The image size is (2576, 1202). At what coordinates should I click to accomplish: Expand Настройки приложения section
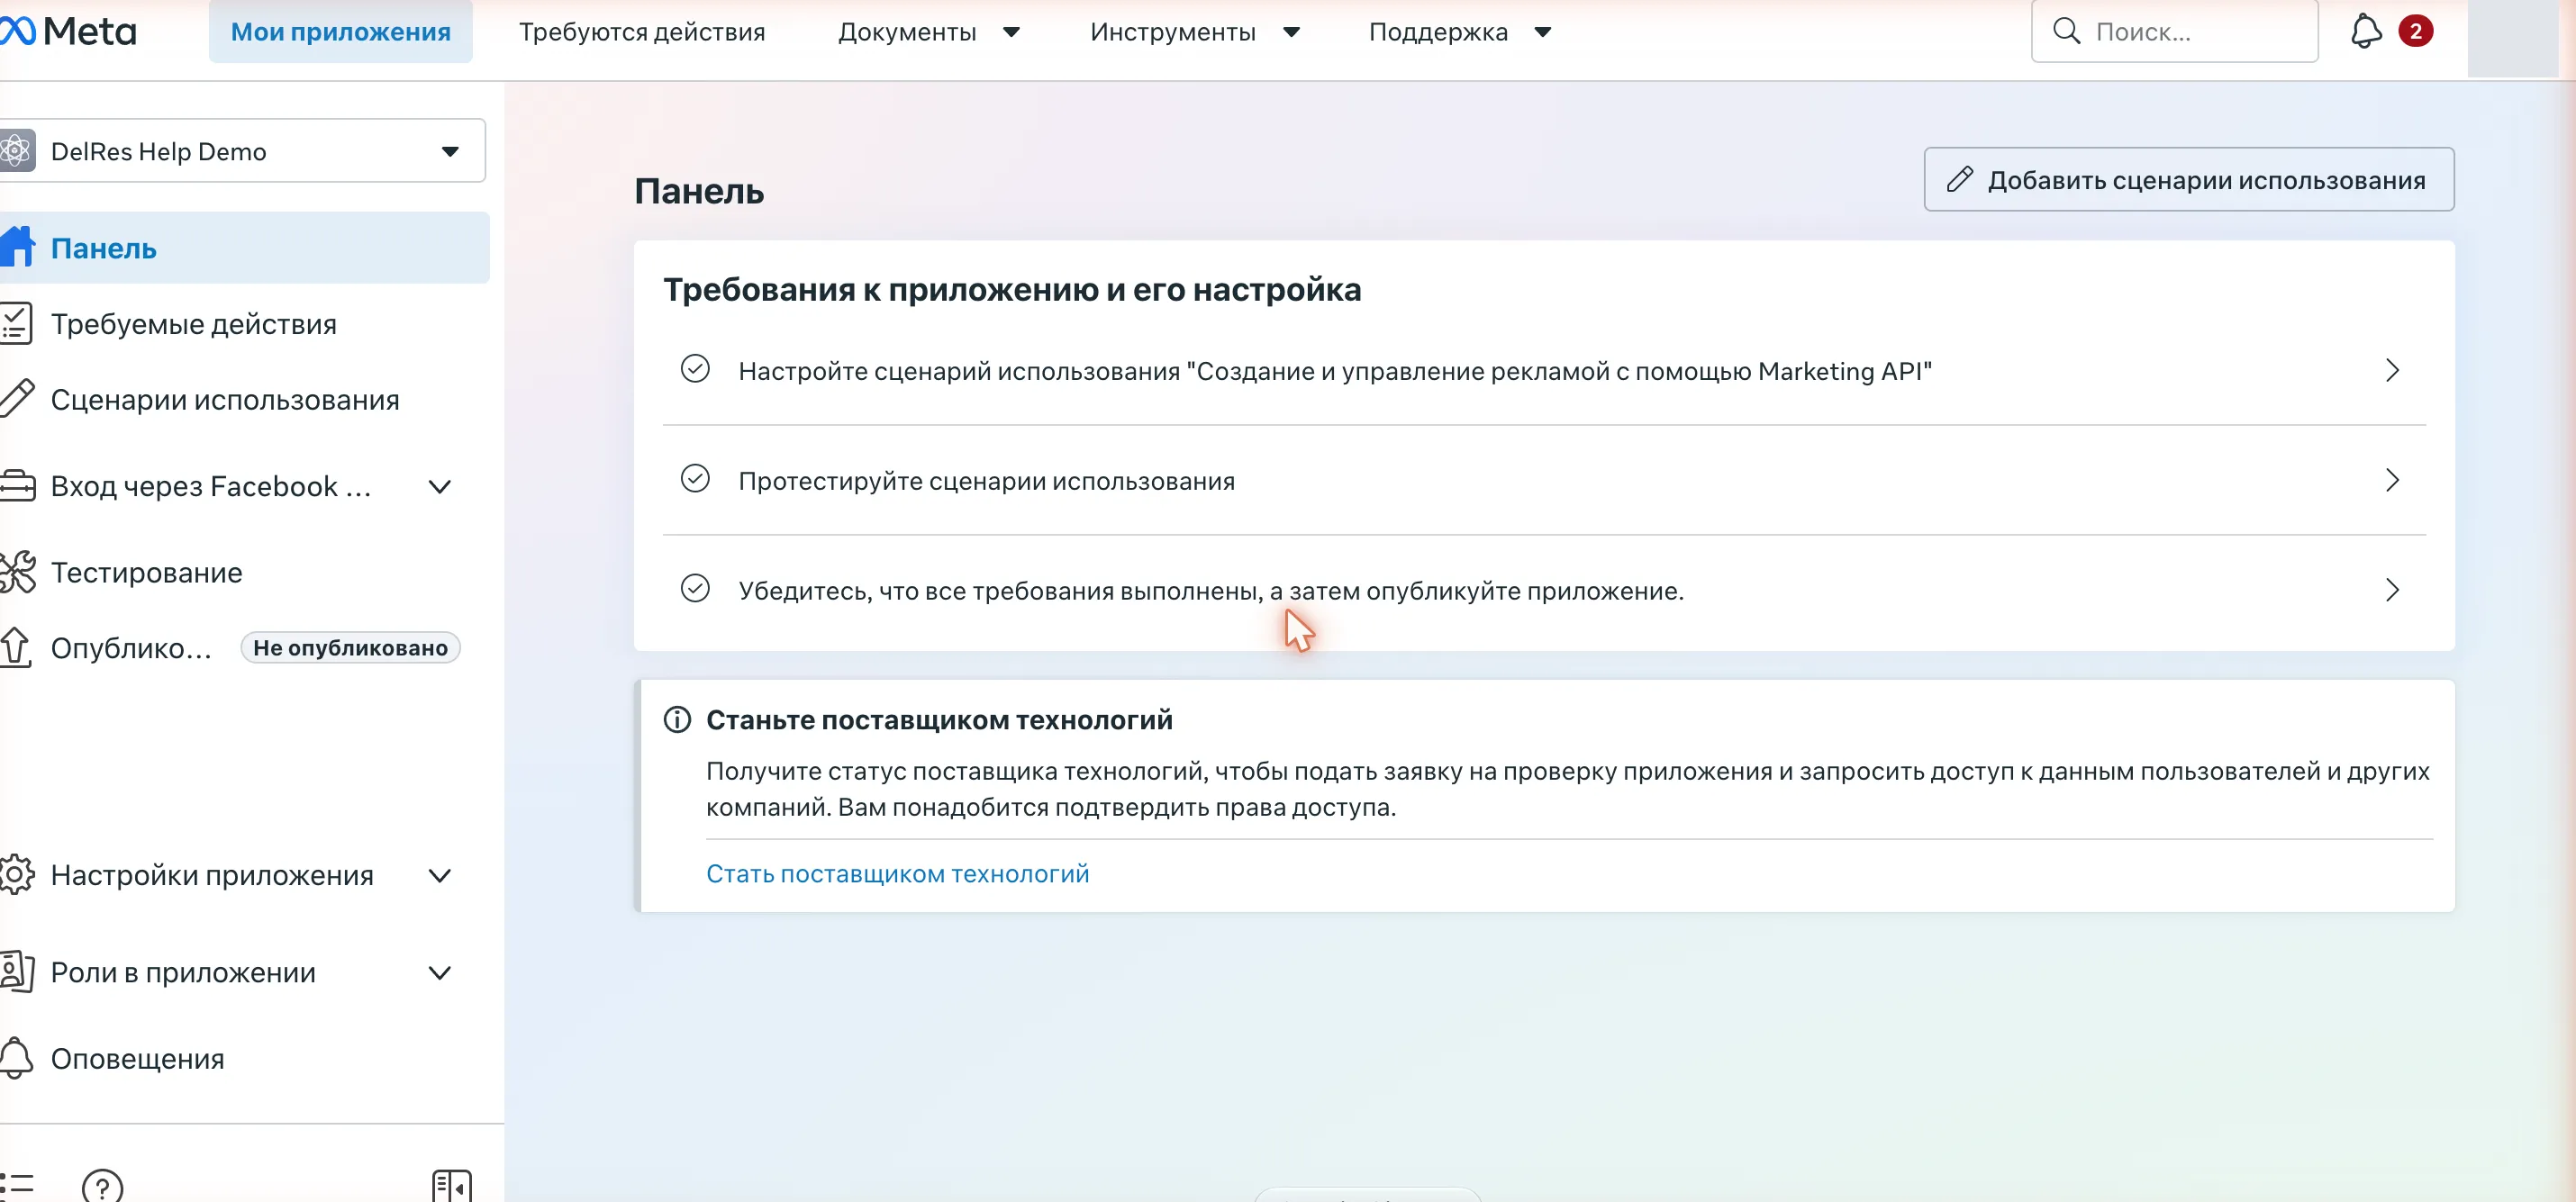coord(440,875)
